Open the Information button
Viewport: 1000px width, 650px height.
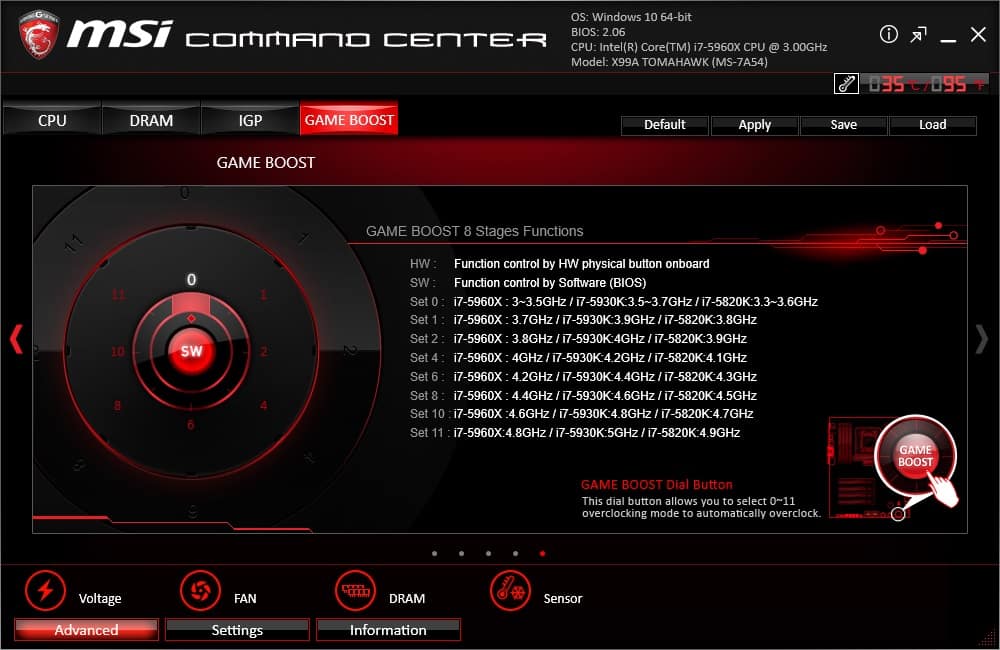388,630
